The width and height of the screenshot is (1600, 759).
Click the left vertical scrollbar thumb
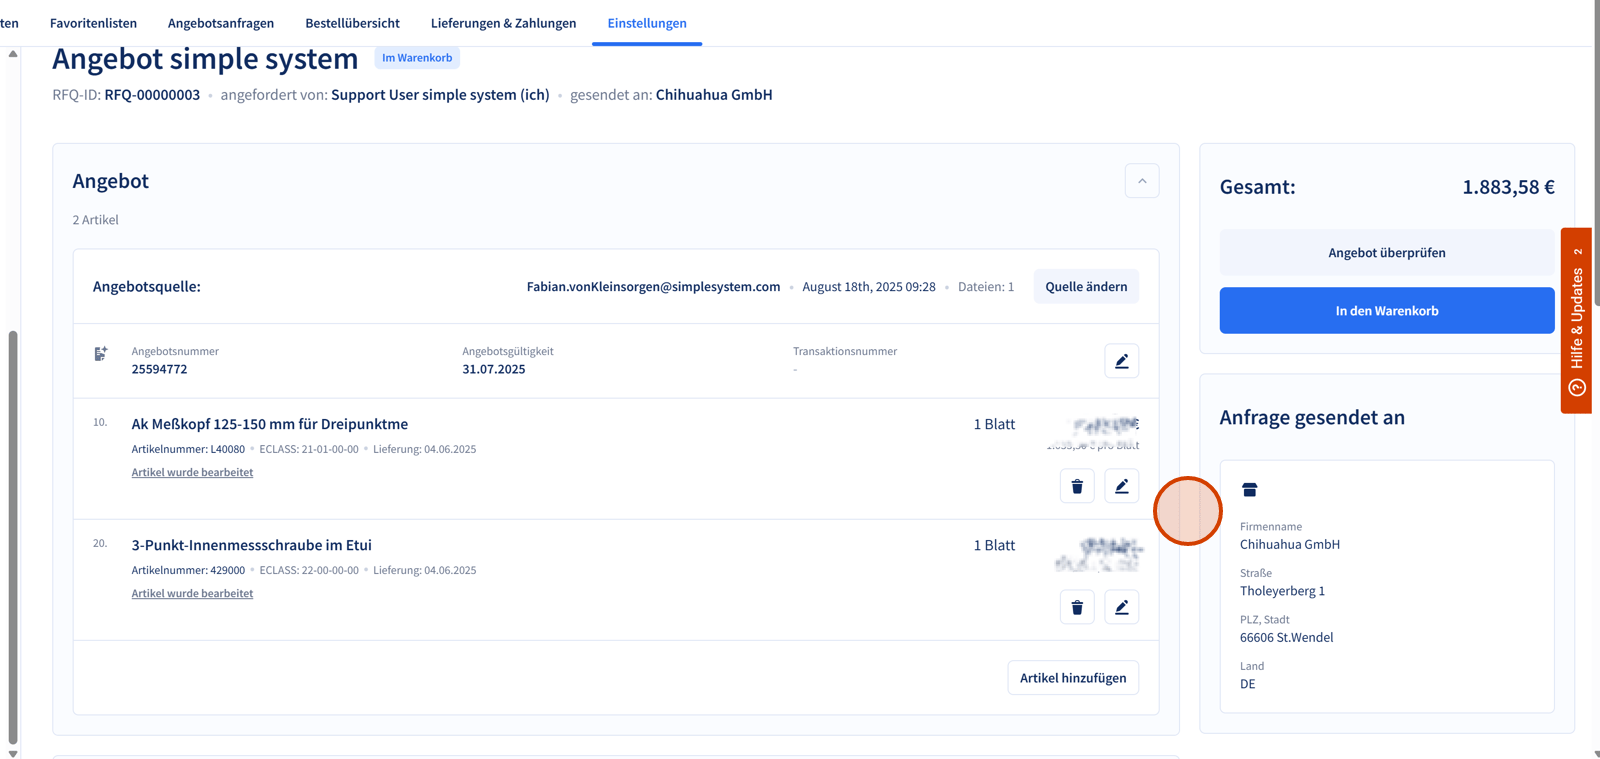pos(13,540)
